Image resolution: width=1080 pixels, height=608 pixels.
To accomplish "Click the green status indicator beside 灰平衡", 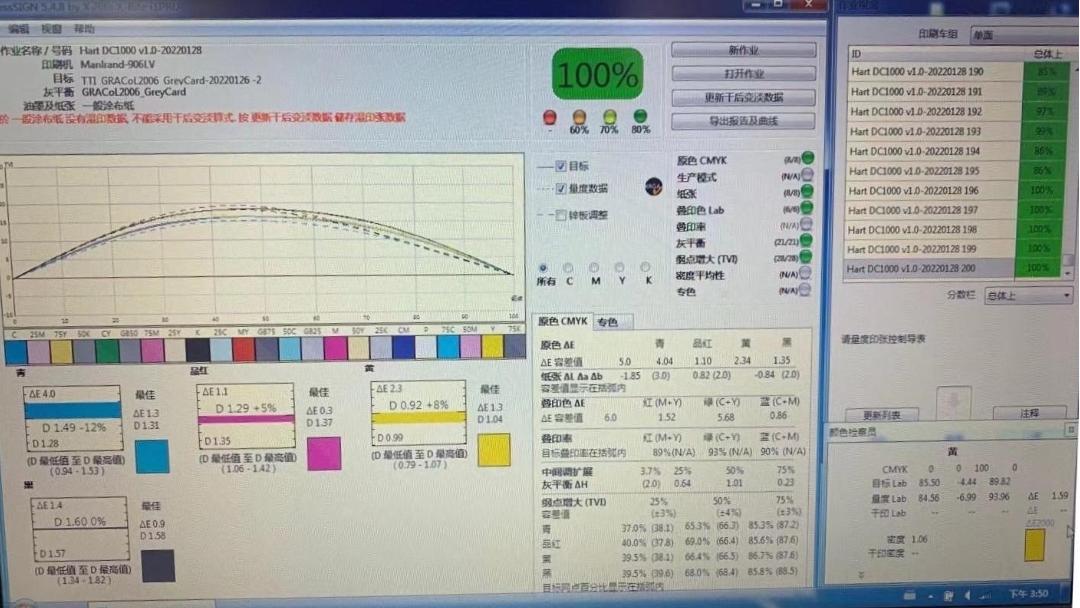I will 807,241.
